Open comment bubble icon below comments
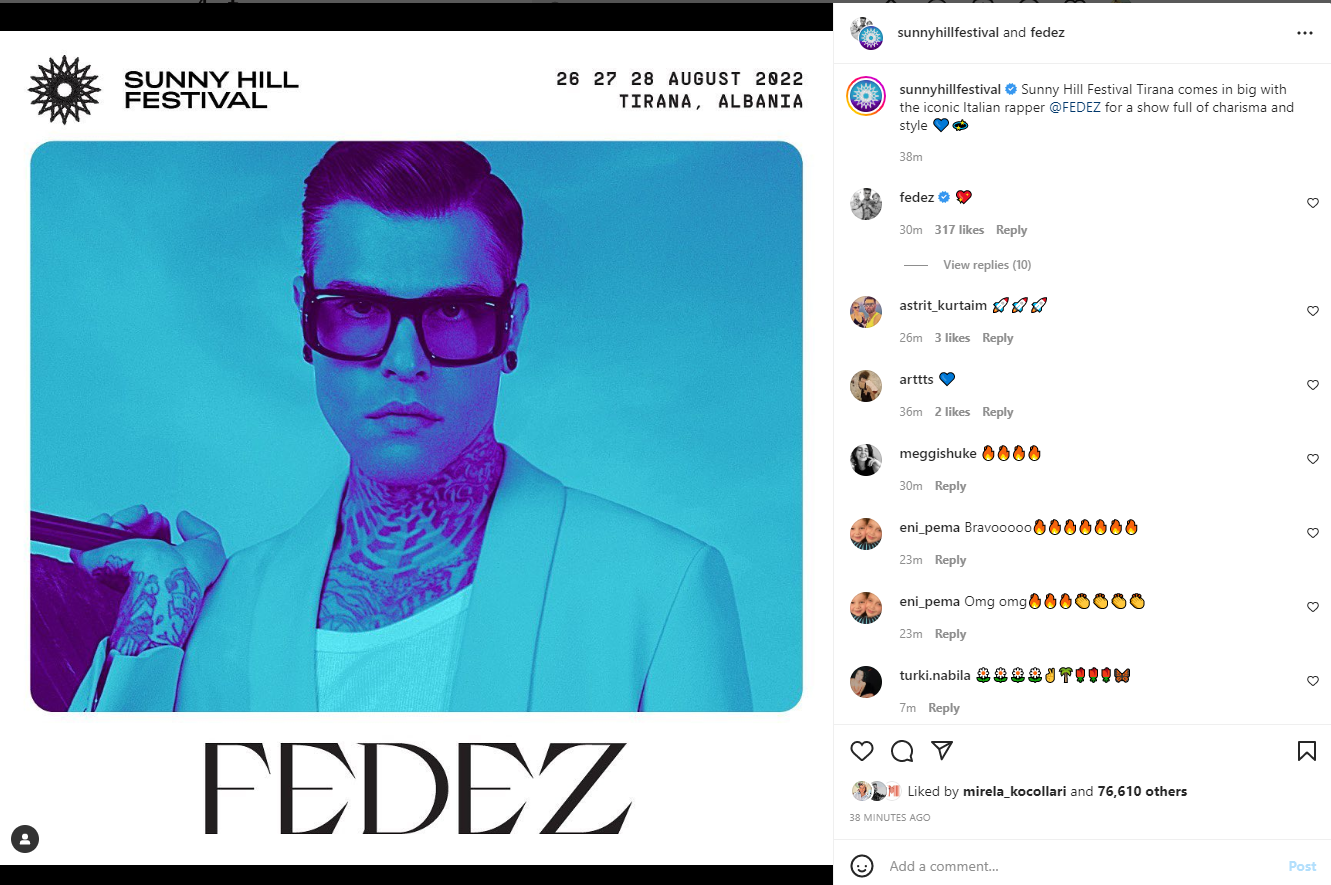 (x=902, y=751)
